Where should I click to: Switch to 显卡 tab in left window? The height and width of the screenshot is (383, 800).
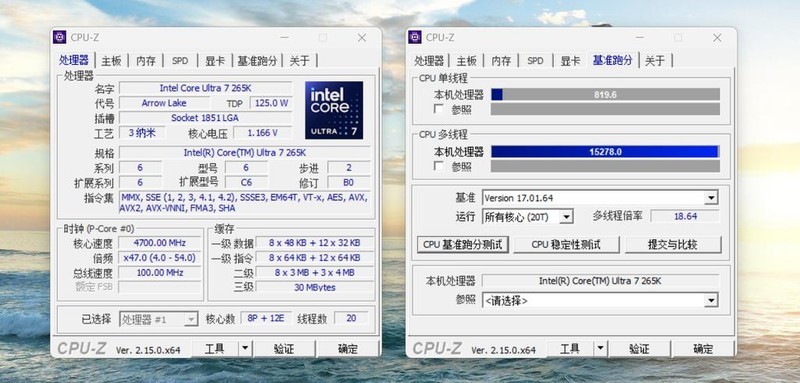[215, 61]
